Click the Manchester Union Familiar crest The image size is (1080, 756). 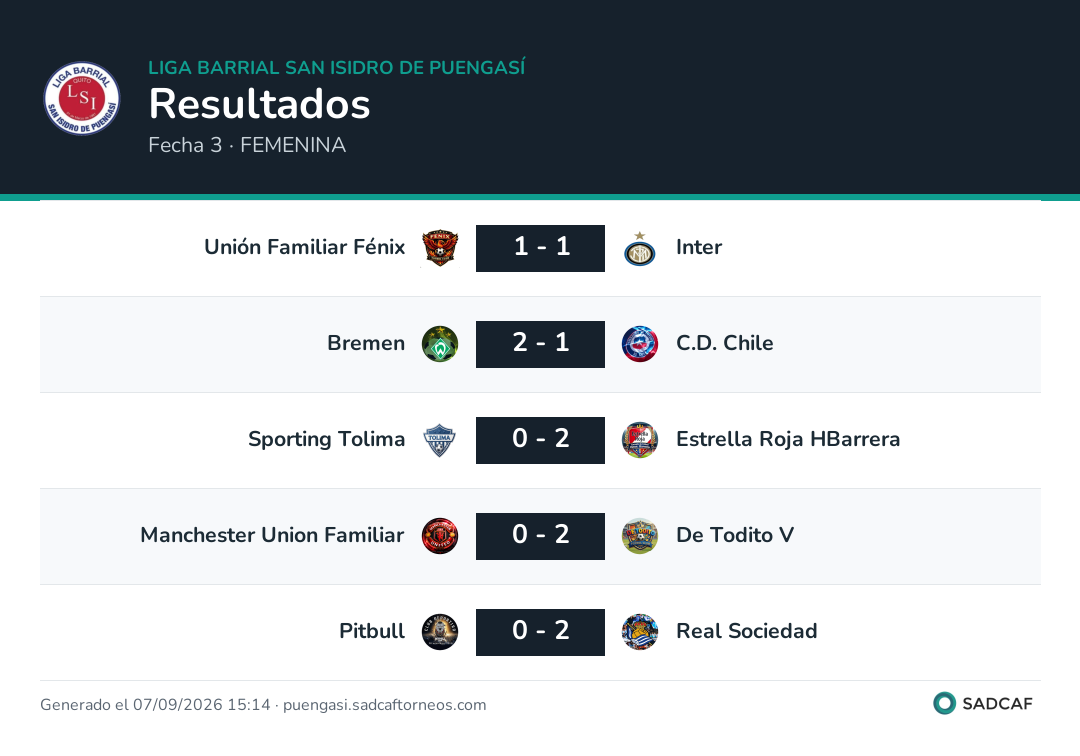click(x=440, y=536)
